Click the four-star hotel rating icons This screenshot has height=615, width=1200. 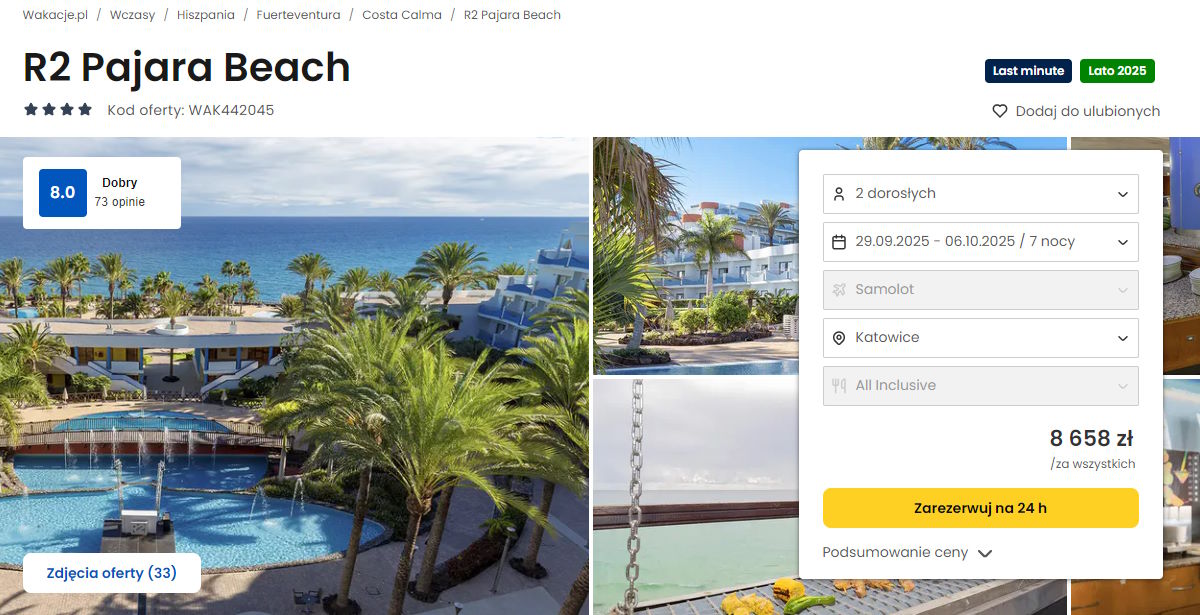(x=58, y=110)
